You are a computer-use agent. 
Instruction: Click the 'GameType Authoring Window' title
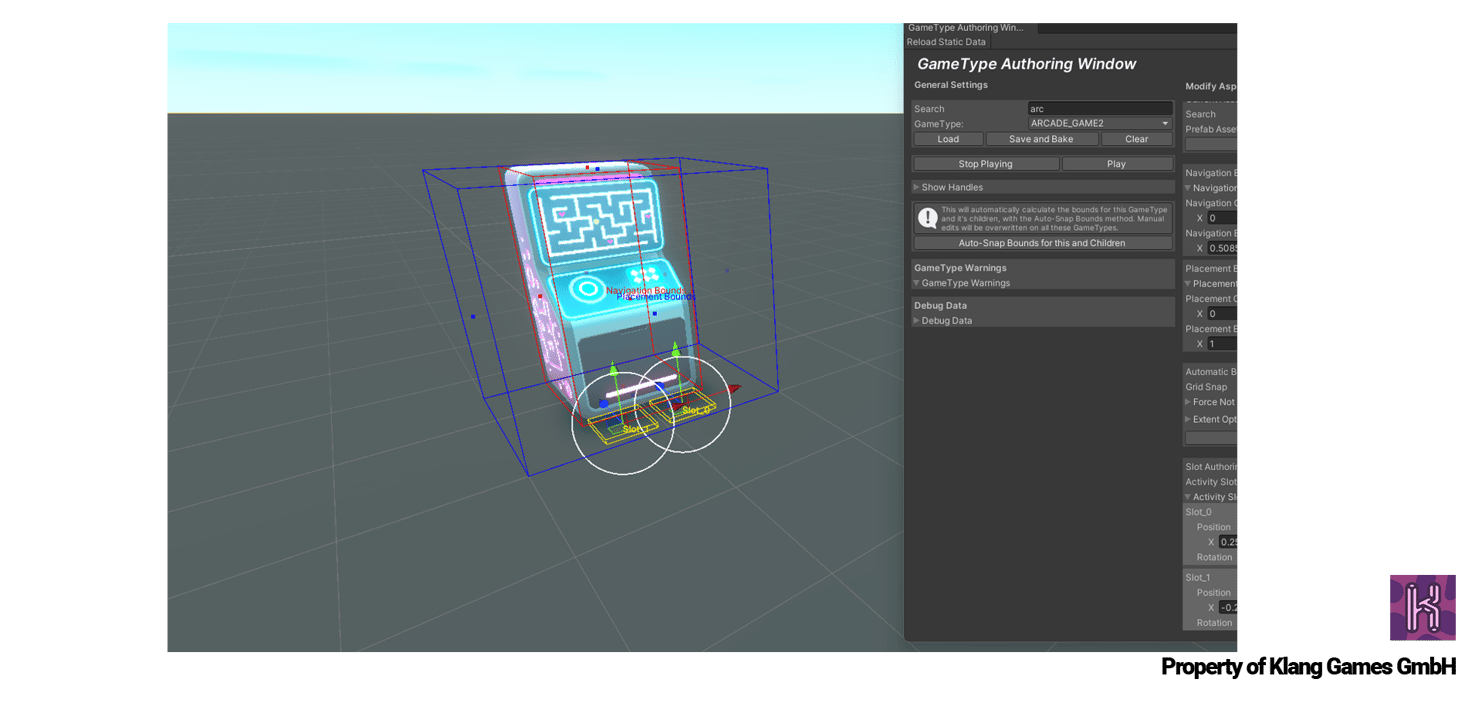(x=1026, y=64)
